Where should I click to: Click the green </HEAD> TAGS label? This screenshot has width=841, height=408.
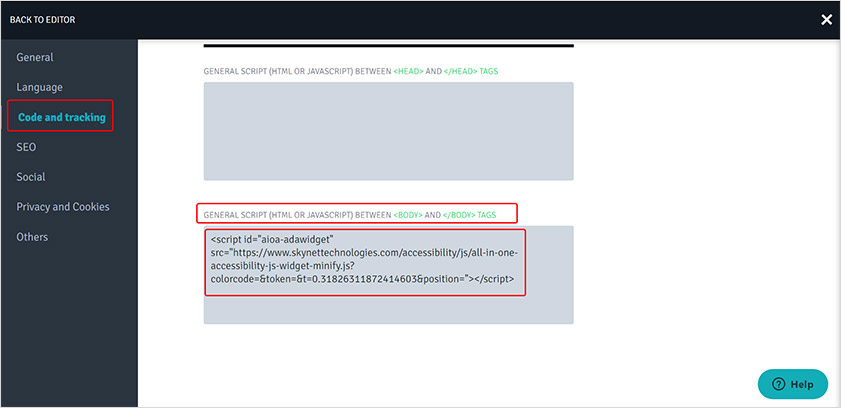point(470,71)
